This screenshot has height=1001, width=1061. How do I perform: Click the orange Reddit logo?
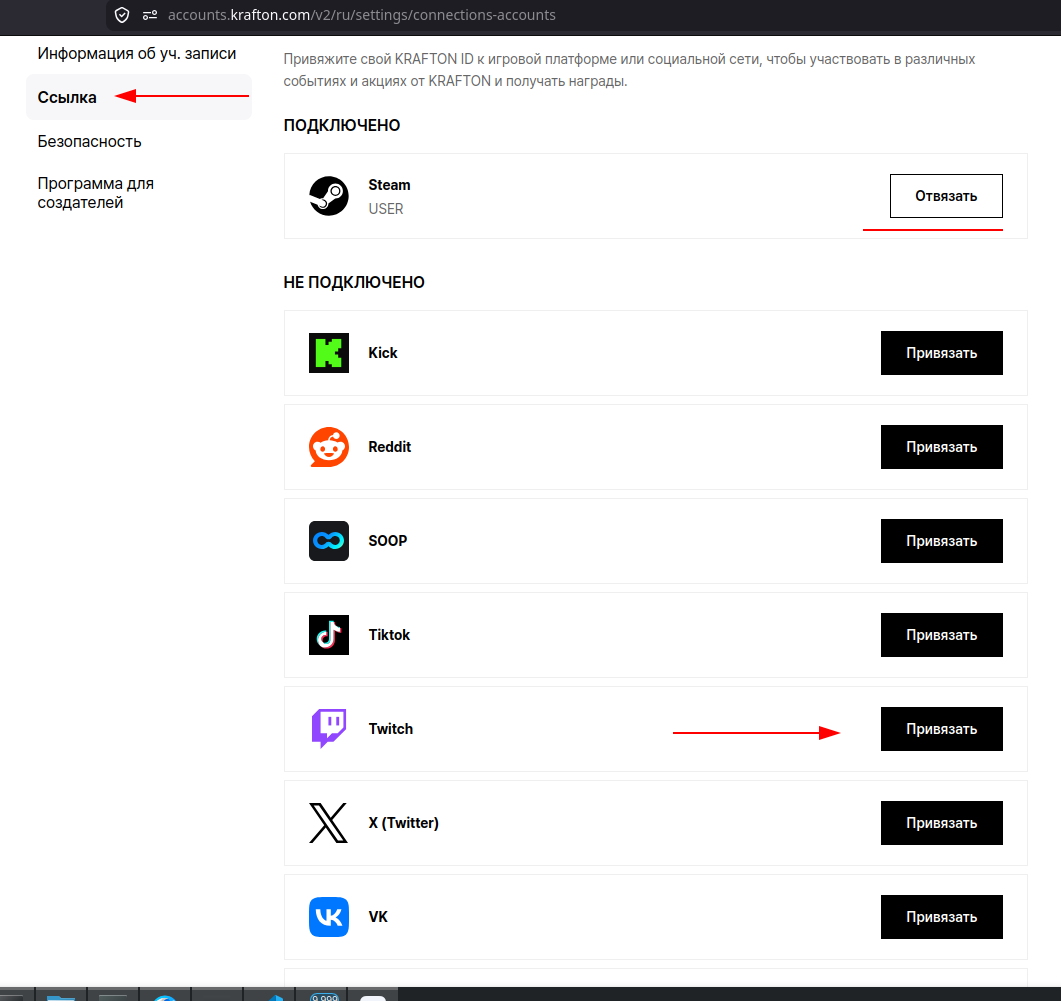click(x=329, y=447)
